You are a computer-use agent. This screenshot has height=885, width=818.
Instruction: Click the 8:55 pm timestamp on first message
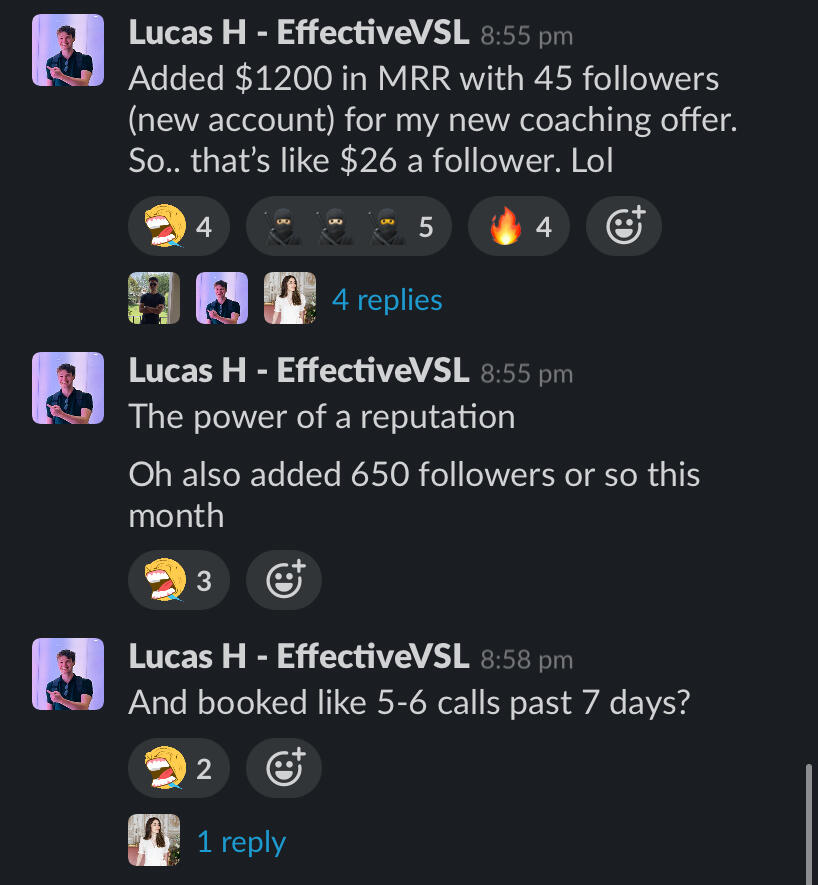point(527,36)
